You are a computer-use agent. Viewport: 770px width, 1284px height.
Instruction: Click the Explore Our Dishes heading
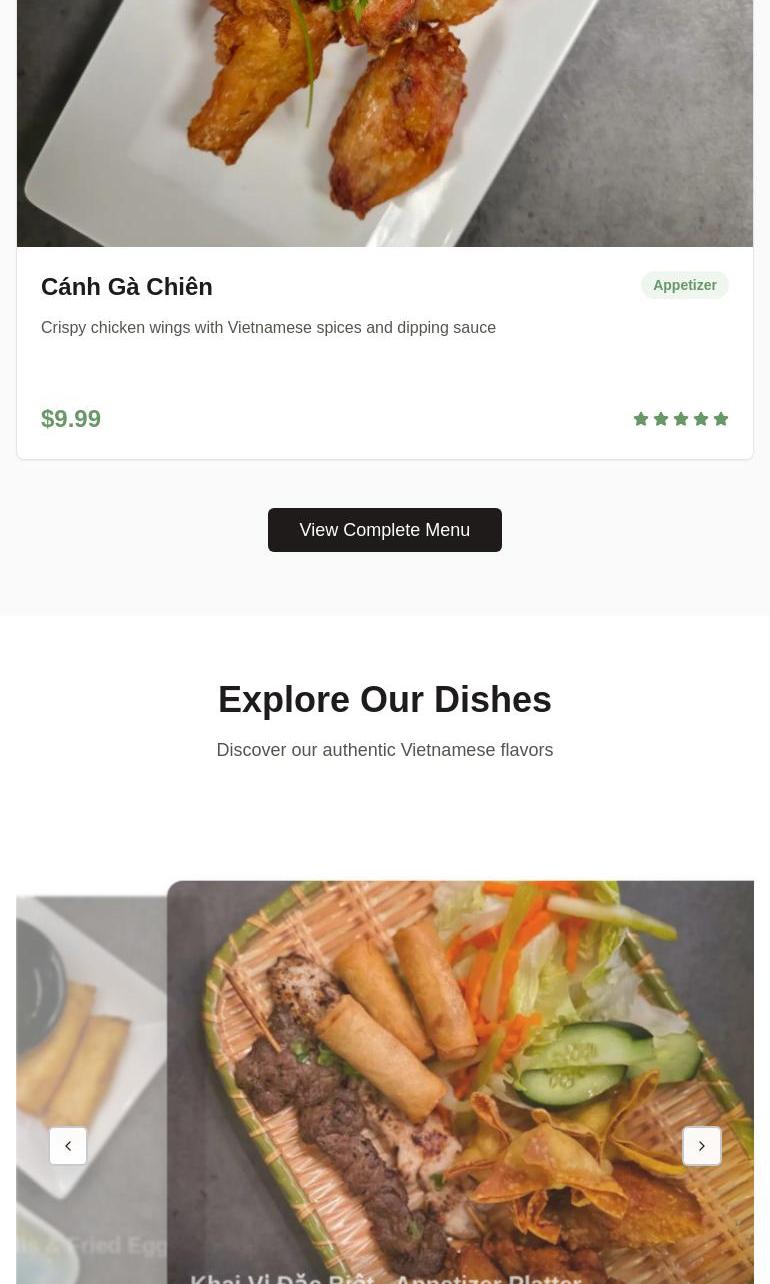click(385, 700)
